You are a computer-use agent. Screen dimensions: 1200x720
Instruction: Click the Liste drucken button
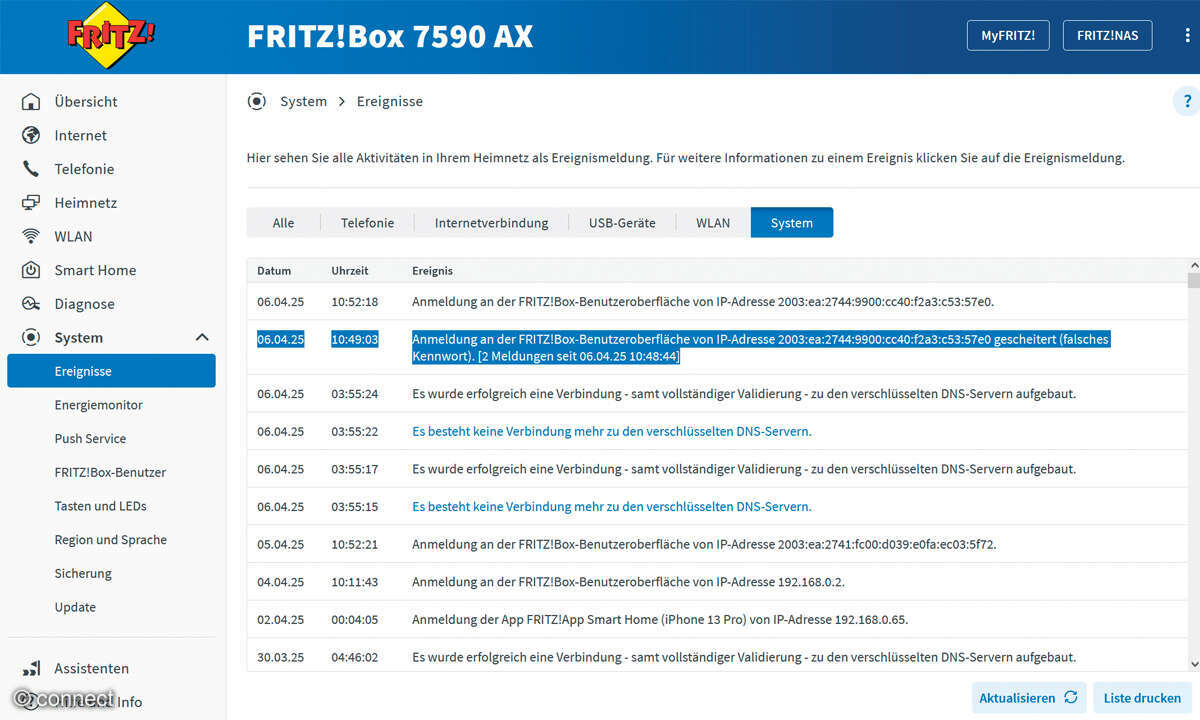pyautogui.click(x=1142, y=698)
